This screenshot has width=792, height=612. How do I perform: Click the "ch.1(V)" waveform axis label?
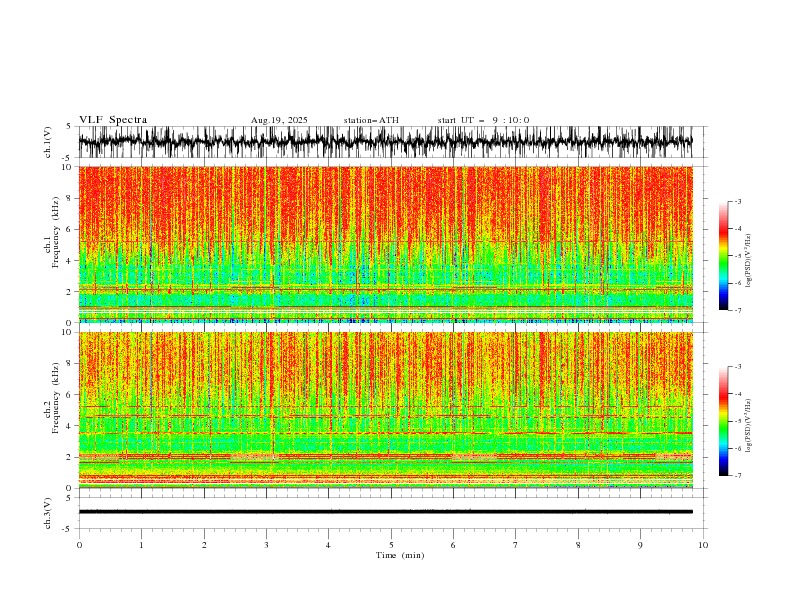point(48,142)
